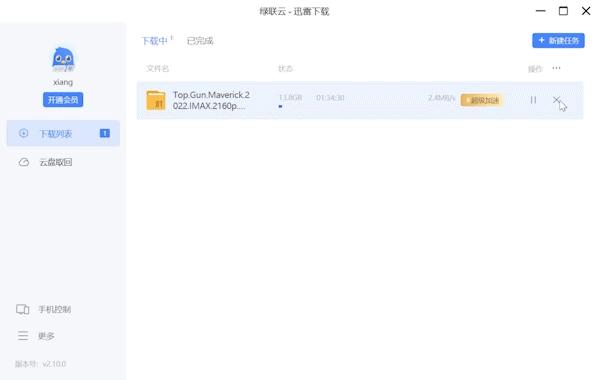Viewport: 600px width, 380px height.
Task: Click the 新建任务 new task button
Action: [x=558, y=41]
